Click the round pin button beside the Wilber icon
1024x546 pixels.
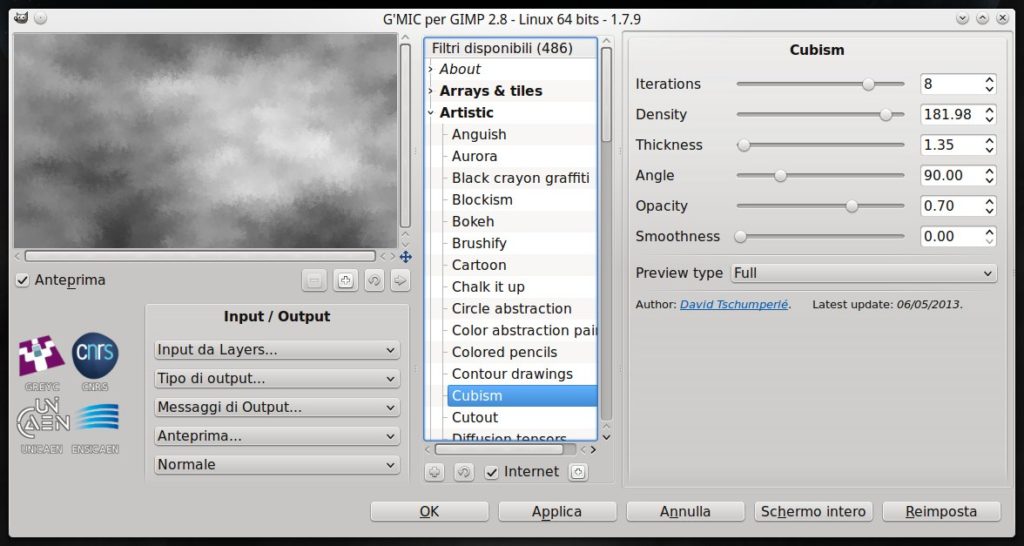click(40, 19)
